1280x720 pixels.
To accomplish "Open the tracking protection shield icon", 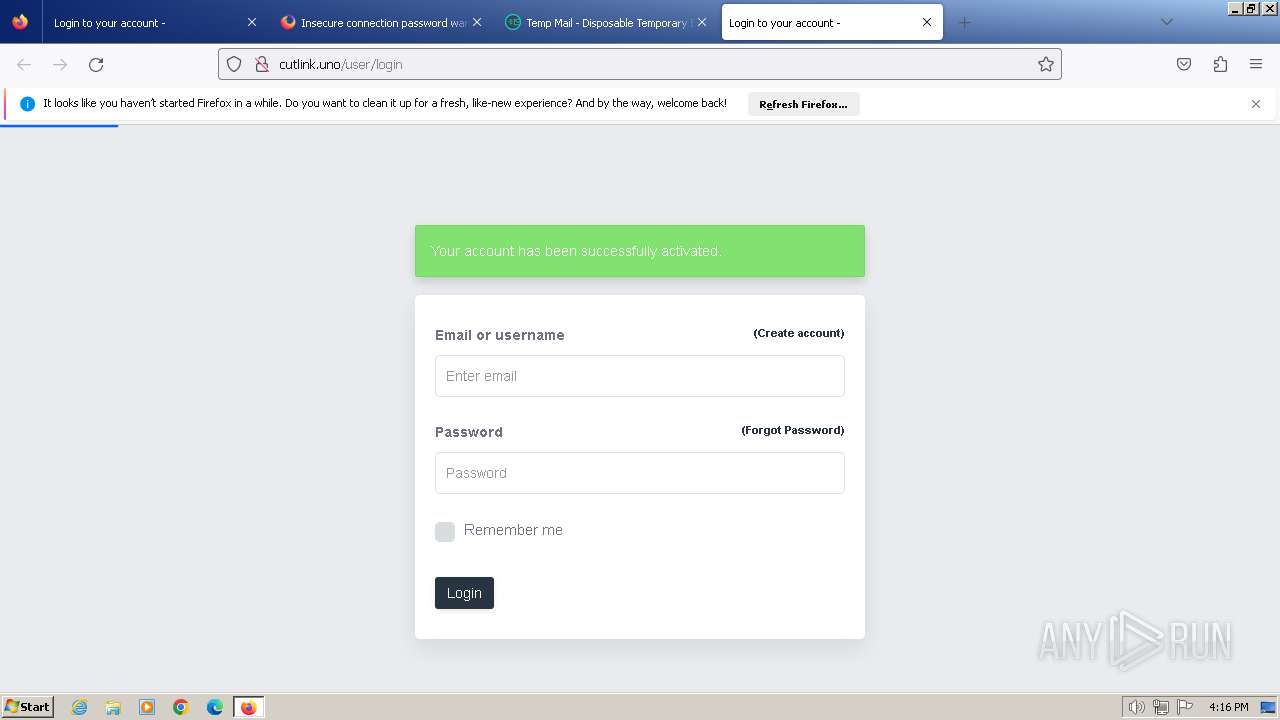I will 234,65.
